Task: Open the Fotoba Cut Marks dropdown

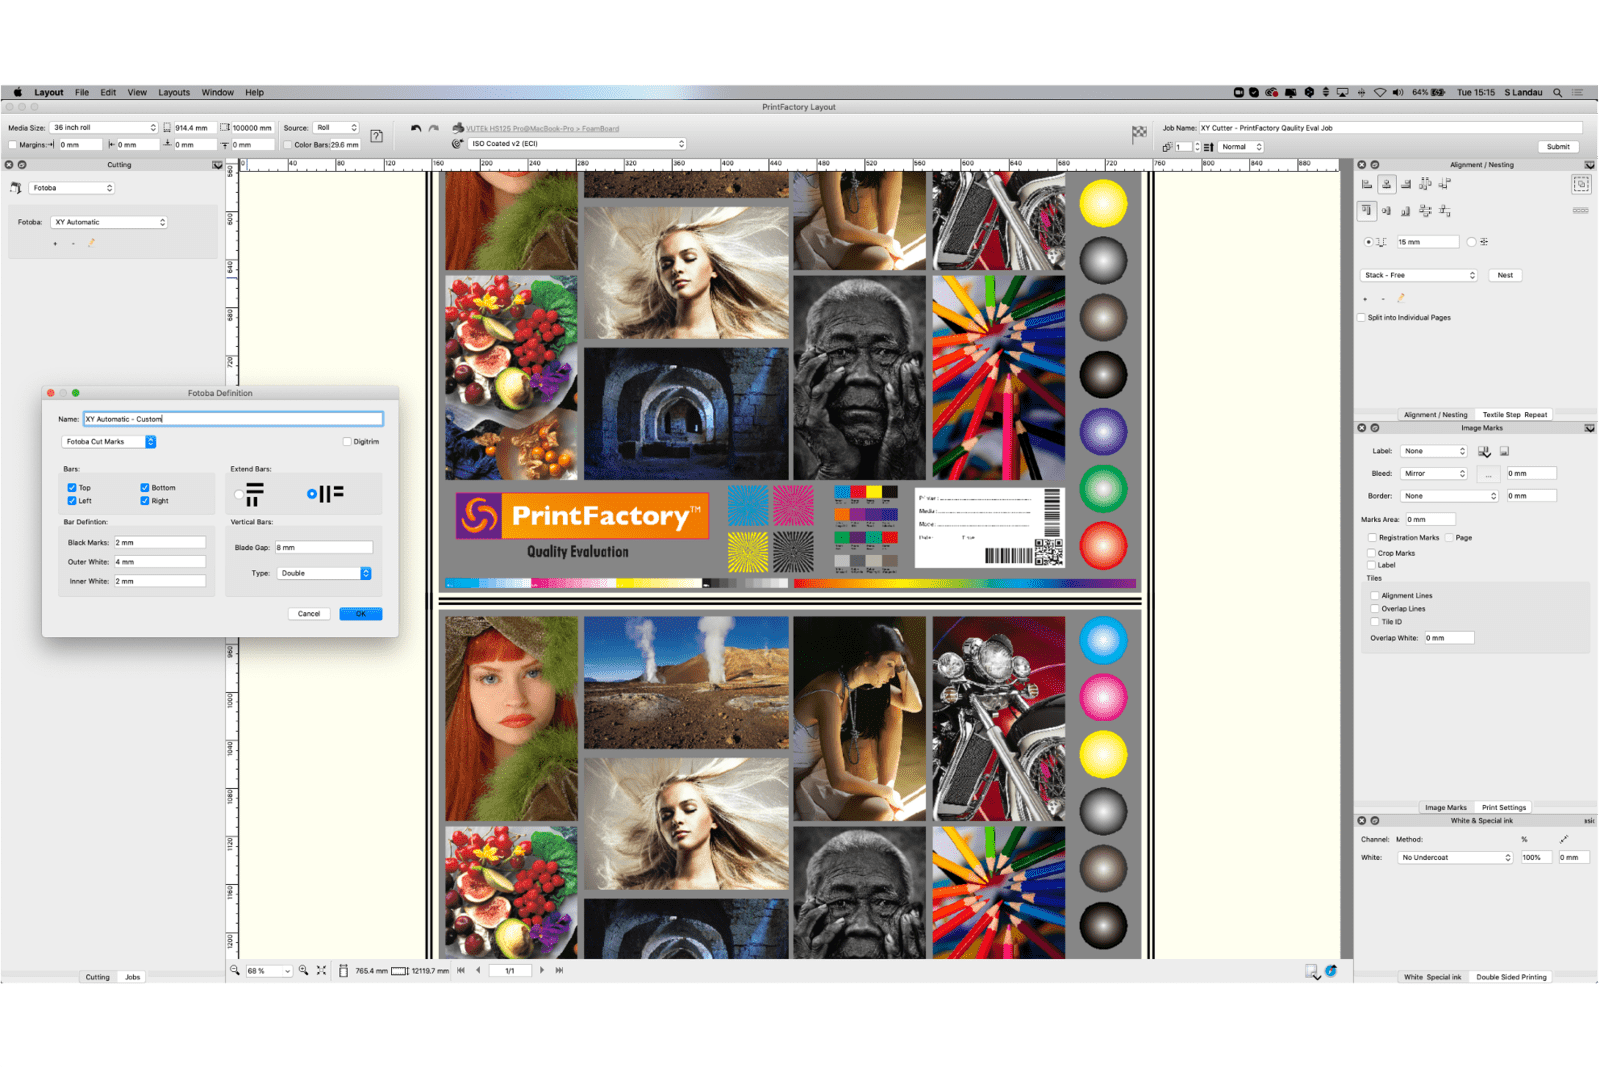Action: coord(110,442)
